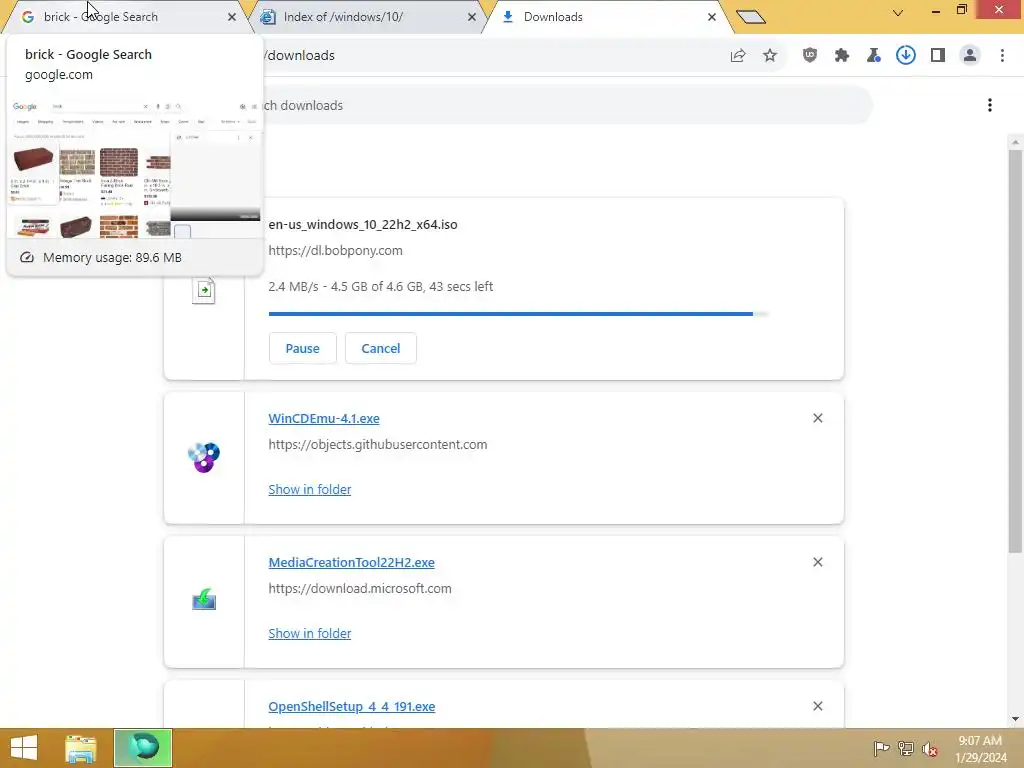
Task: Click the muted volume tray icon
Action: tap(929, 748)
